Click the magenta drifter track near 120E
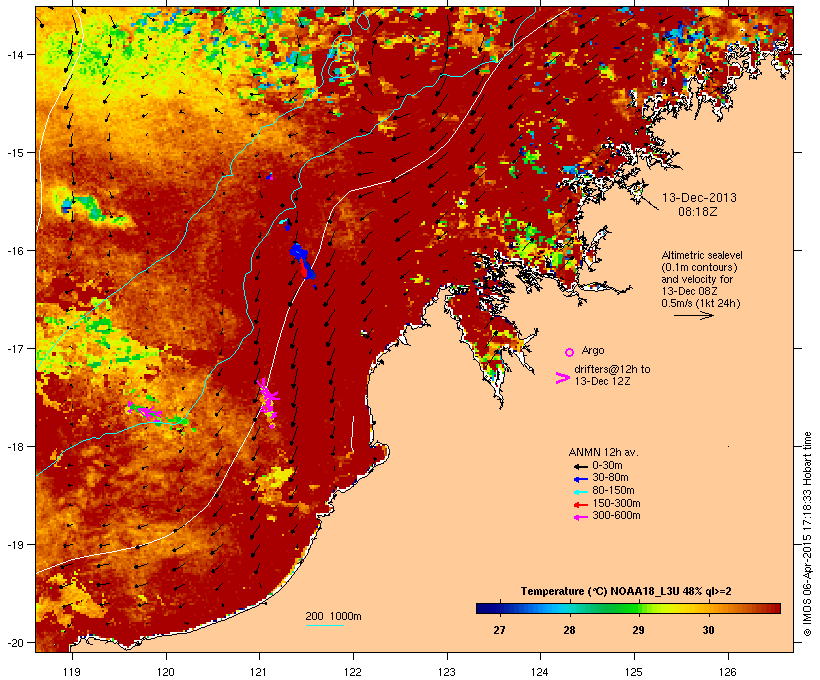This screenshot has height=680, width=820. [145, 411]
